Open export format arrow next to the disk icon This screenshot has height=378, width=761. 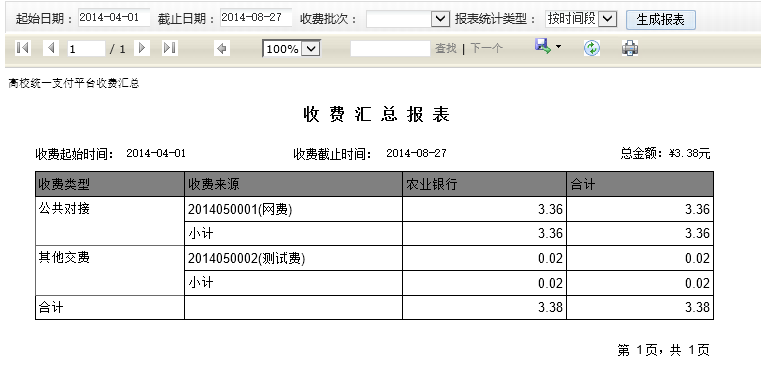(x=558, y=47)
